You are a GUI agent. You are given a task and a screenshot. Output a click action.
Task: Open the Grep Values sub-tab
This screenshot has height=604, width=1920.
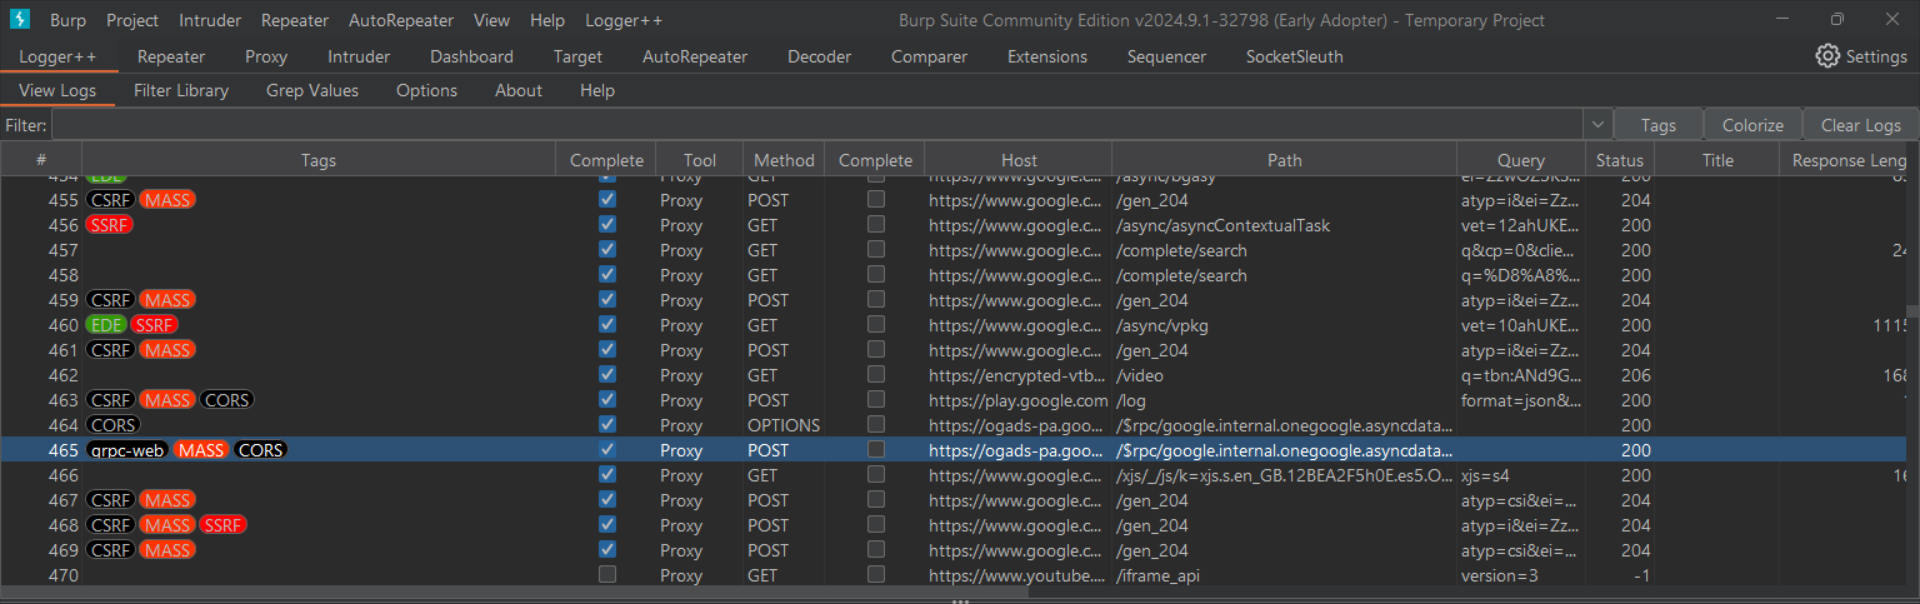(x=312, y=90)
